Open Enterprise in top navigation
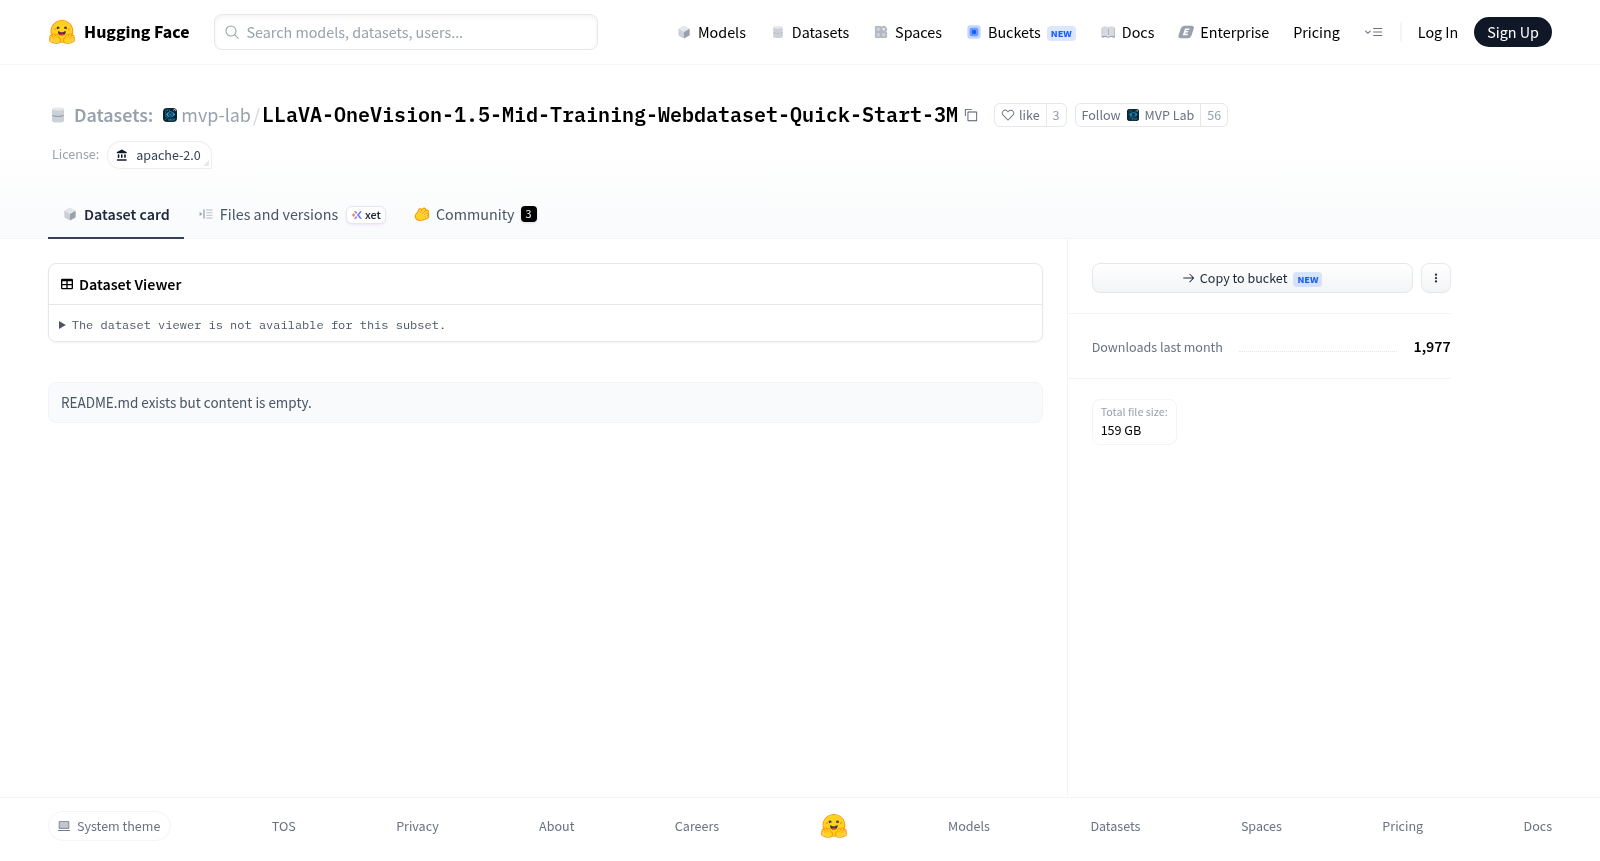This screenshot has width=1600, height=861. pyautogui.click(x=1224, y=32)
